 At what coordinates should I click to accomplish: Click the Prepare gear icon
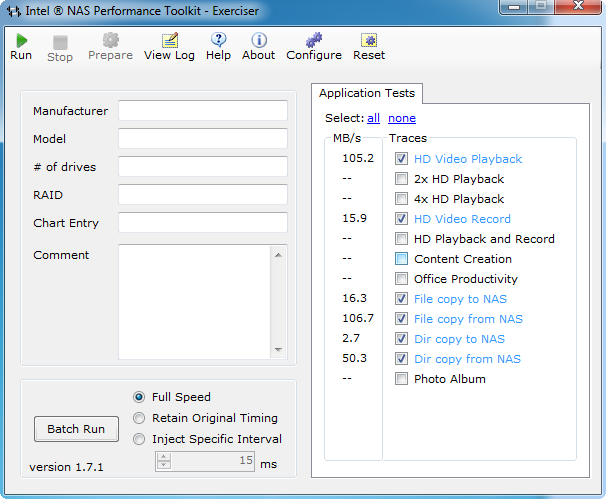(110, 40)
